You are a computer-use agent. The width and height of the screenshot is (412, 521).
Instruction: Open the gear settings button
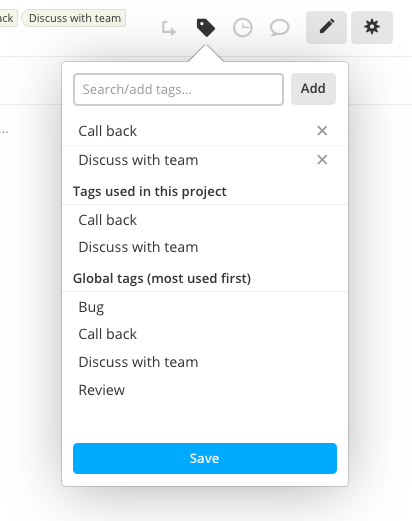[x=372, y=27]
